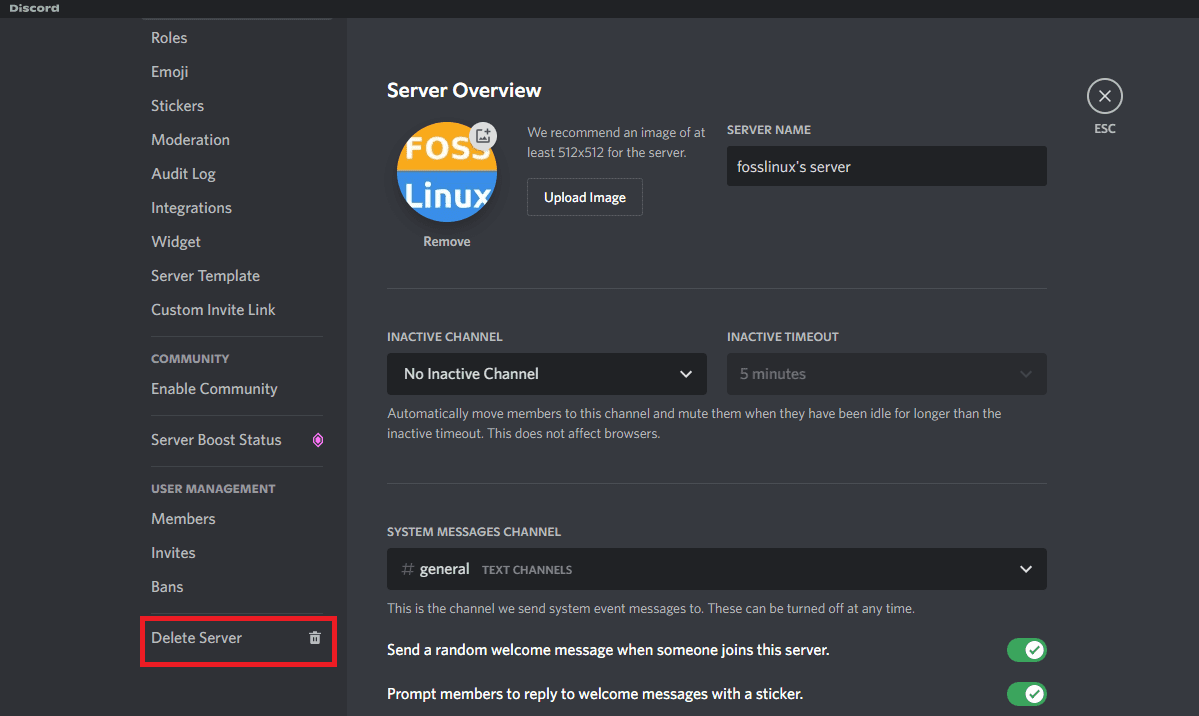Click the pink Server Boost gem icon
Viewport: 1199px width, 716px height.
[317, 440]
